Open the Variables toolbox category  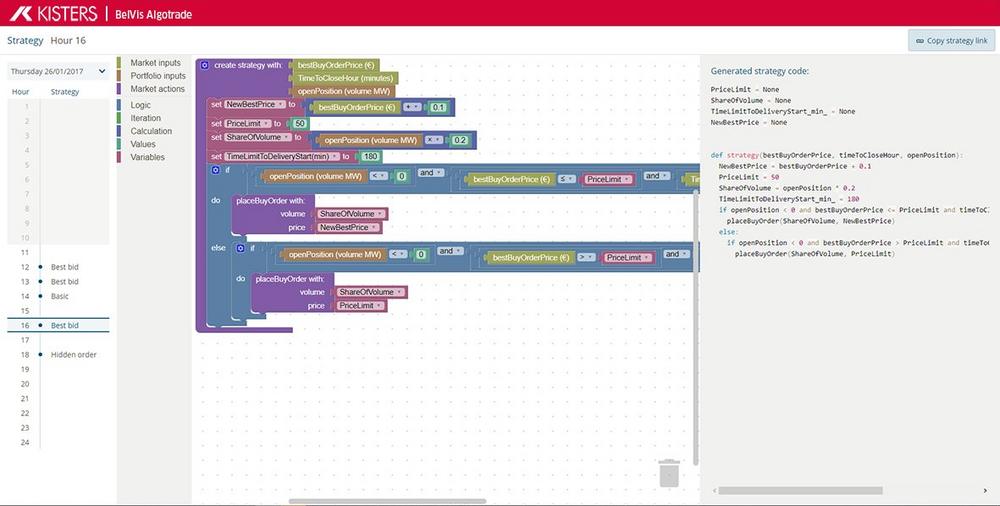(x=147, y=157)
